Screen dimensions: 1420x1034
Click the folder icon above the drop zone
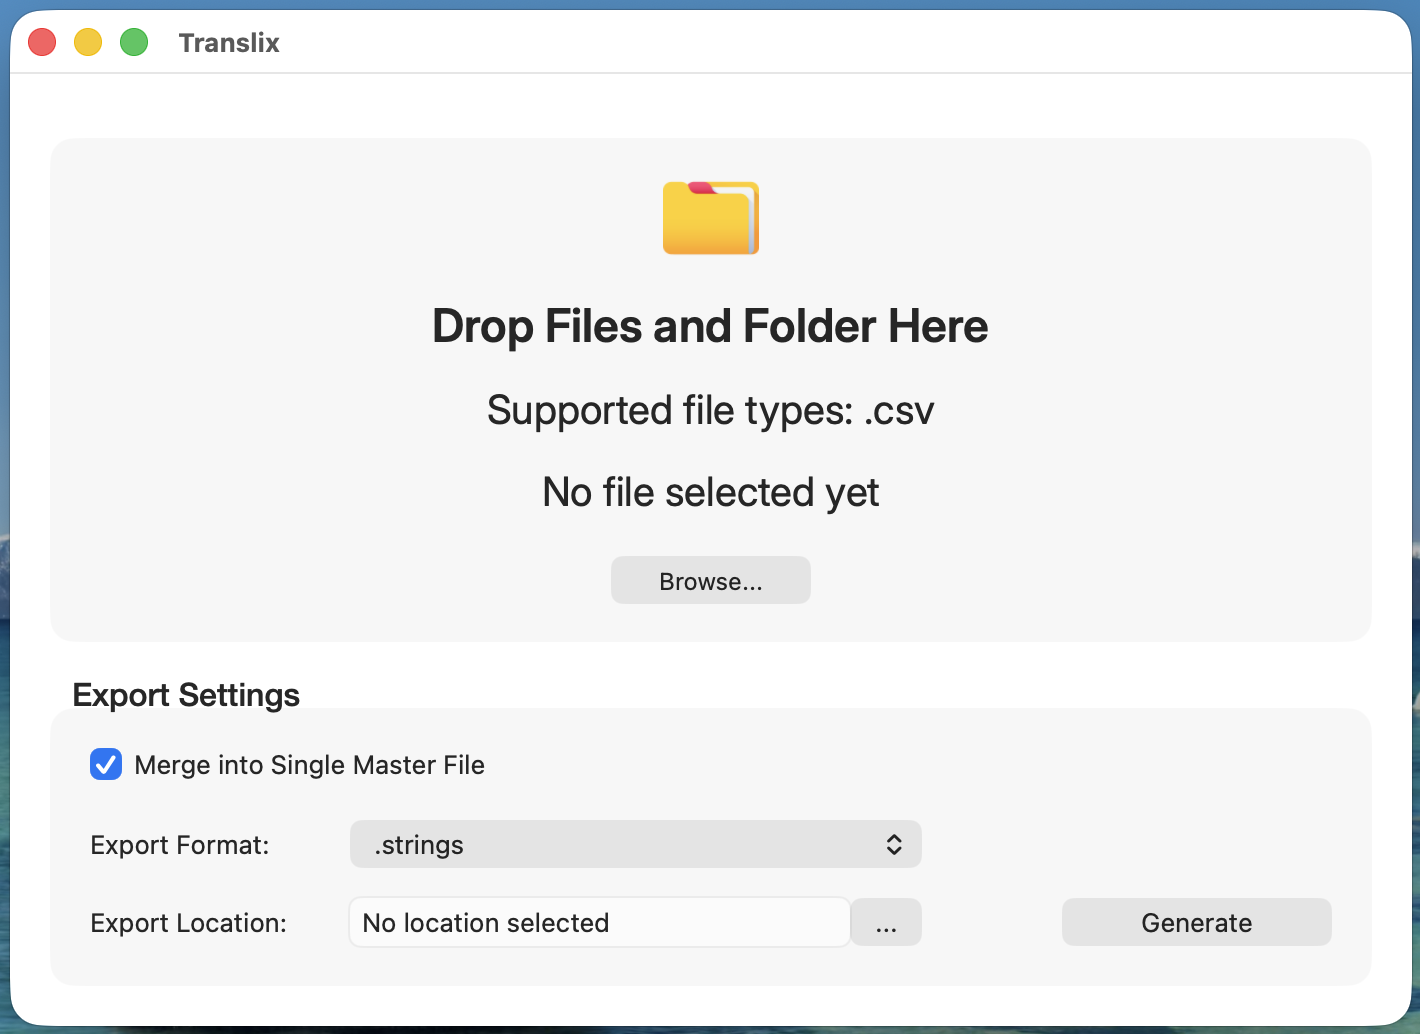710,217
